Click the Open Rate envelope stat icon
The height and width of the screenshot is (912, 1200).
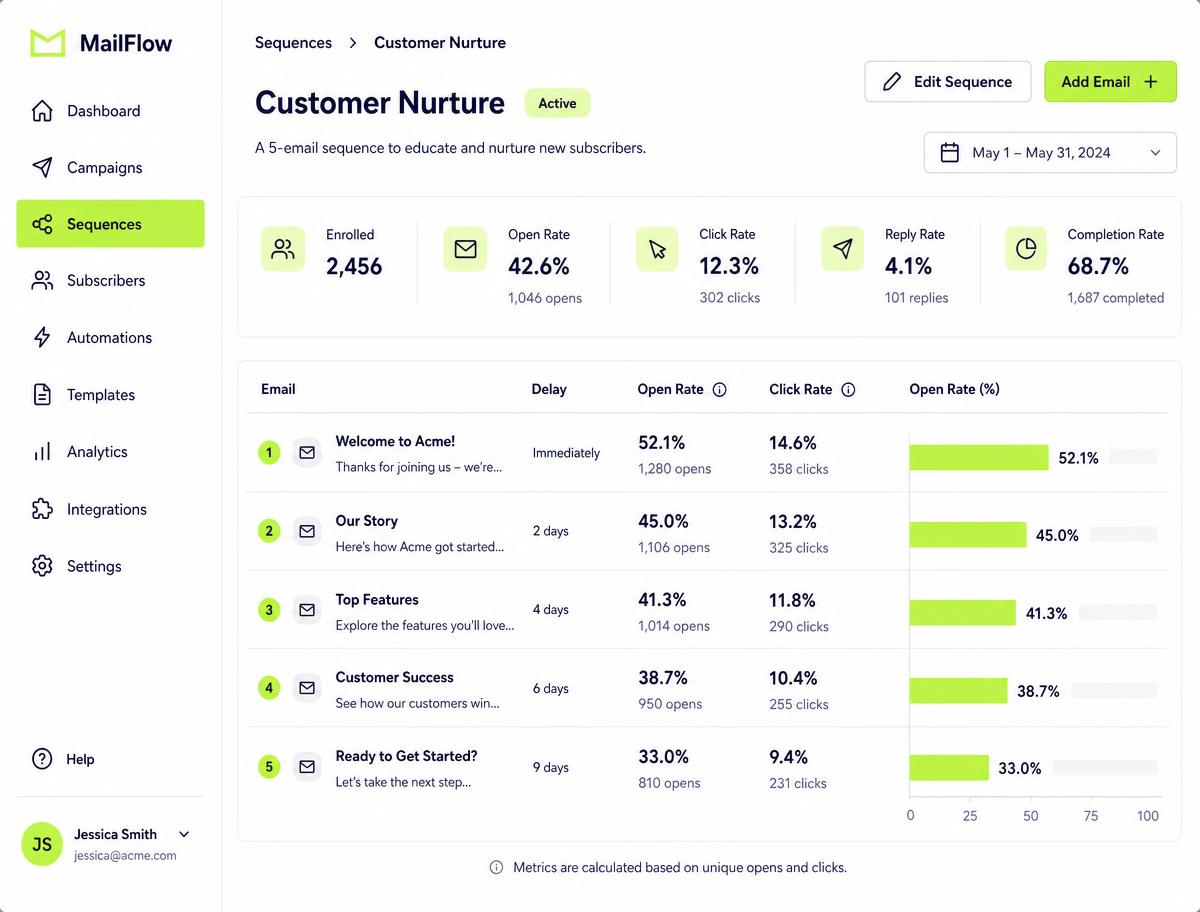point(465,250)
